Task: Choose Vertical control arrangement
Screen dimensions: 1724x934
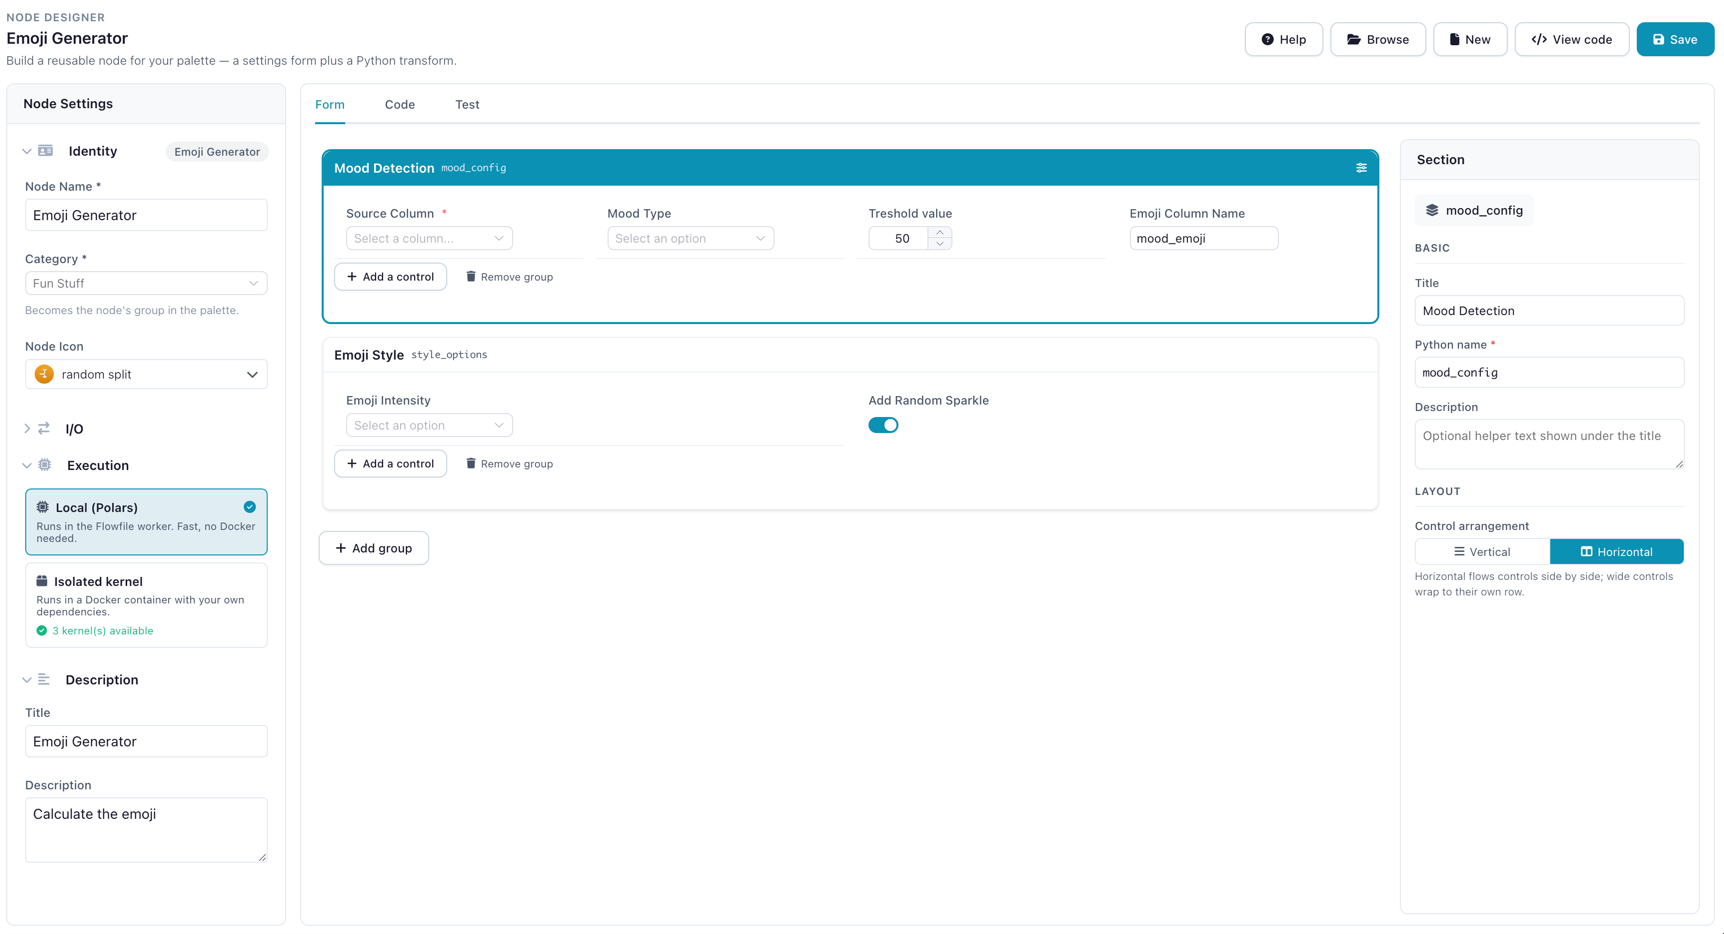Action: click(x=1482, y=552)
